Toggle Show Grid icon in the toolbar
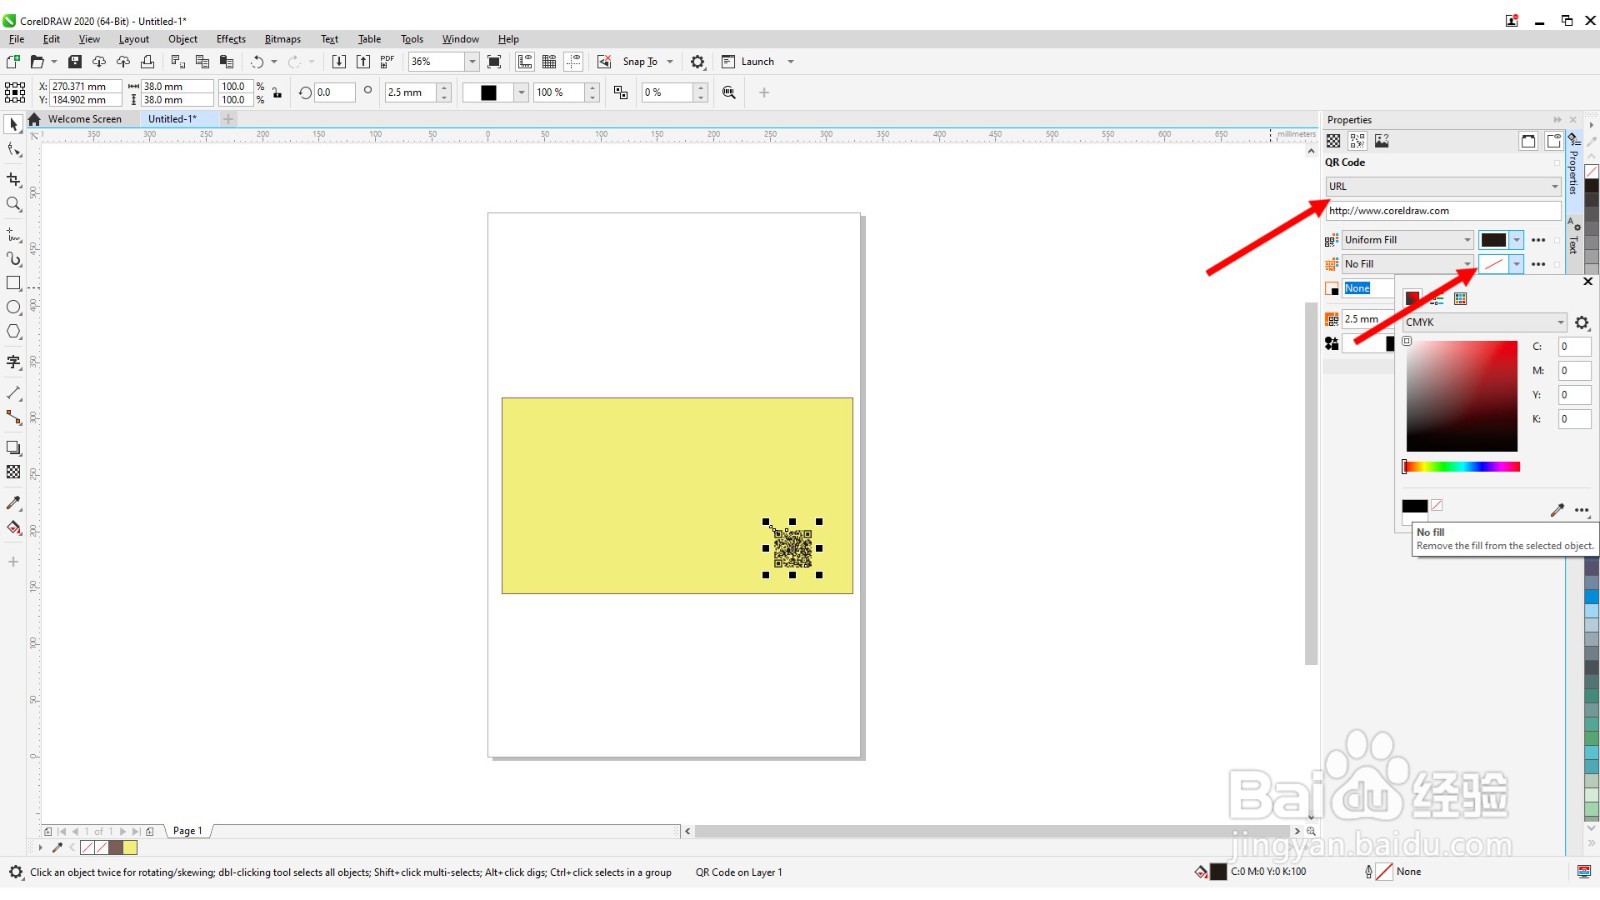Image resolution: width=1600 pixels, height=900 pixels. click(549, 62)
